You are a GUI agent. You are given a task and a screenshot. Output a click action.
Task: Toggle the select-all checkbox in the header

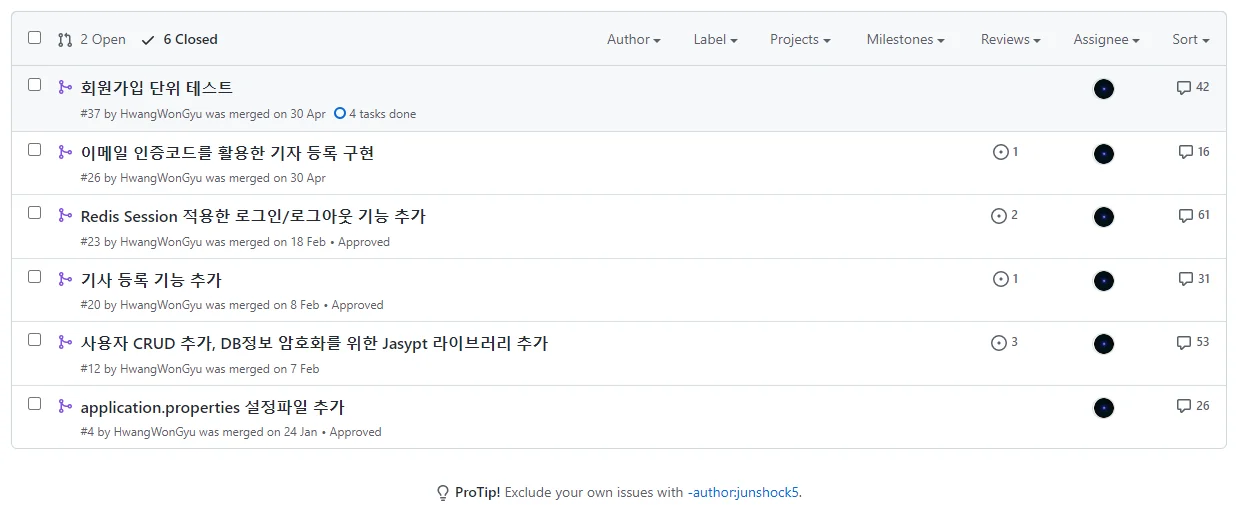point(35,38)
